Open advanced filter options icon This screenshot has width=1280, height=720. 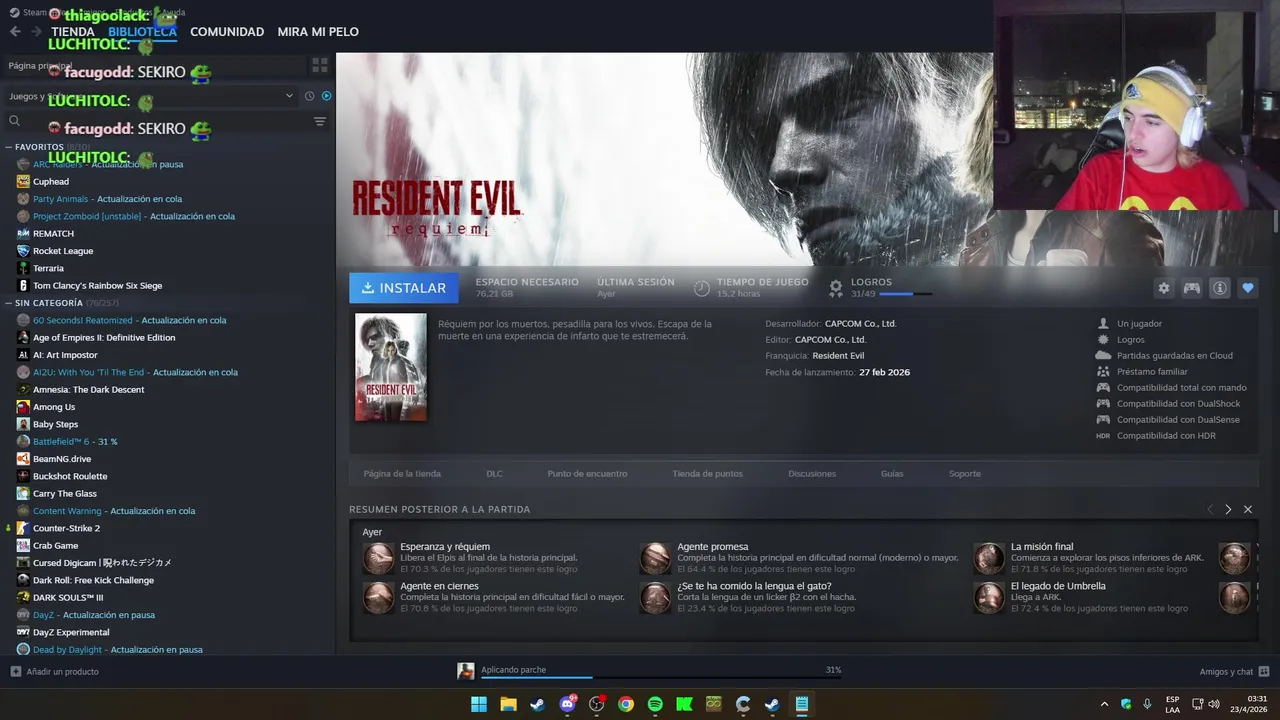[320, 121]
